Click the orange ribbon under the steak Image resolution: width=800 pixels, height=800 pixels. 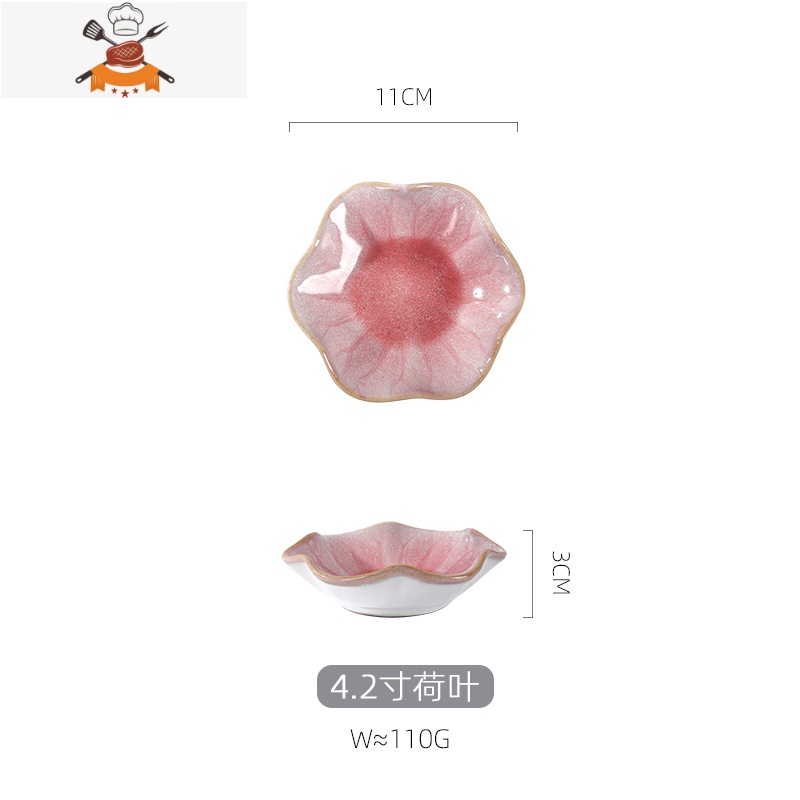[125, 79]
